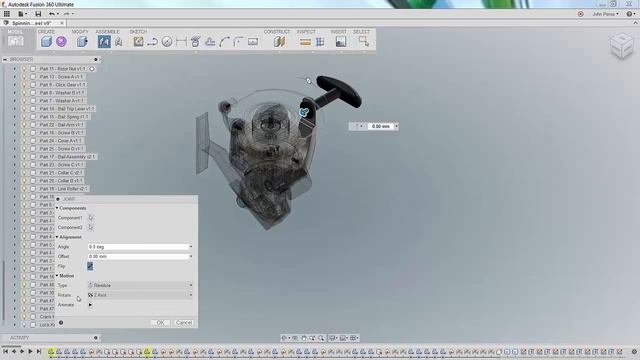The image size is (640, 360).
Task: Toggle visibility bulb for Part 22 - Bail Arm
Action: point(24,124)
